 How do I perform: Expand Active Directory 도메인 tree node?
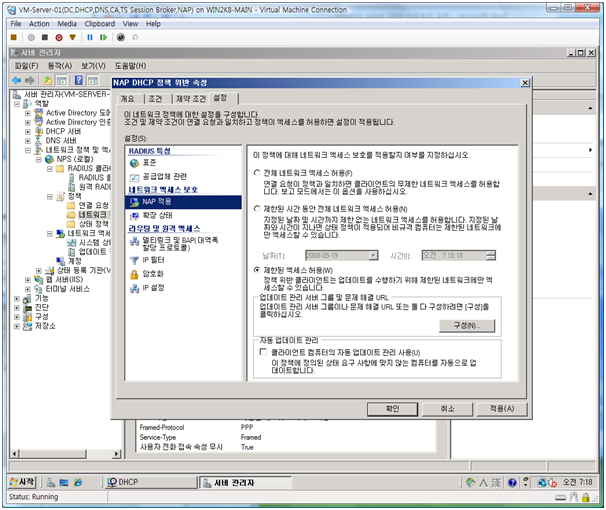(27, 113)
